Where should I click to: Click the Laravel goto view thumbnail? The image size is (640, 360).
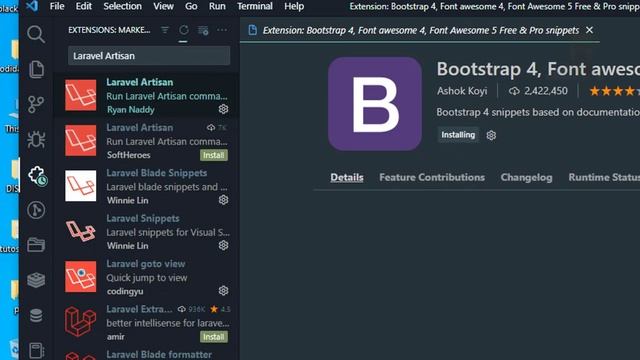(81, 277)
